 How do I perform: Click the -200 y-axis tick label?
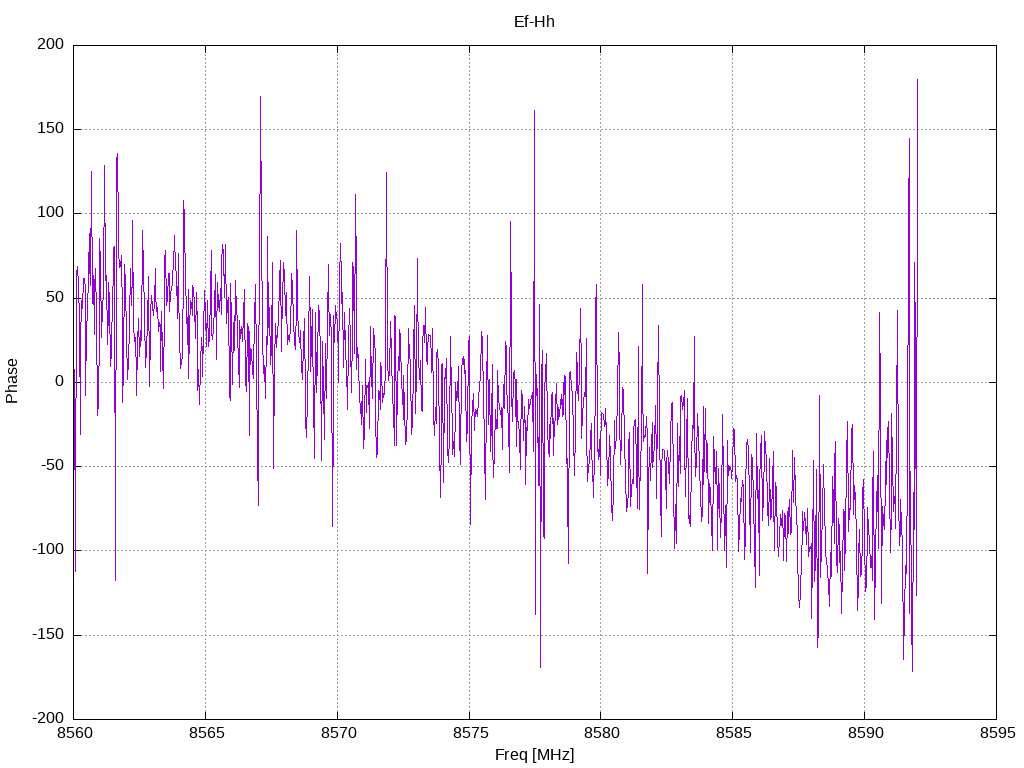[x=48, y=718]
